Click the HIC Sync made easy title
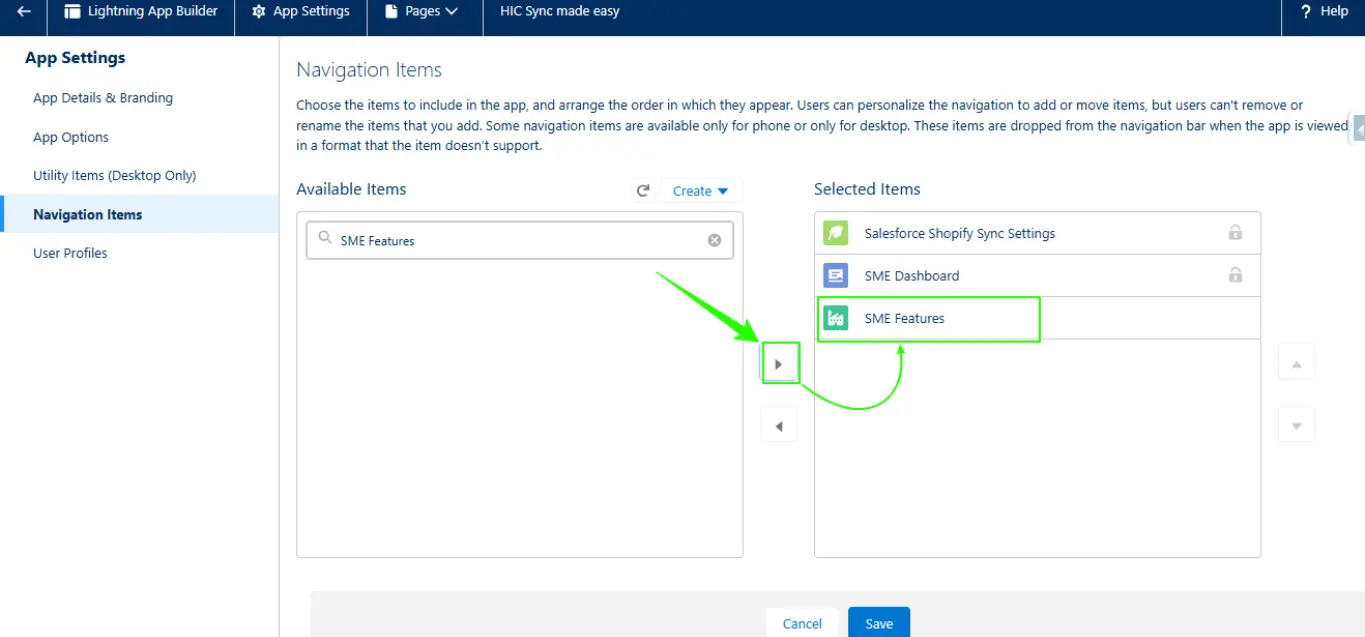1365x637 pixels. point(560,11)
